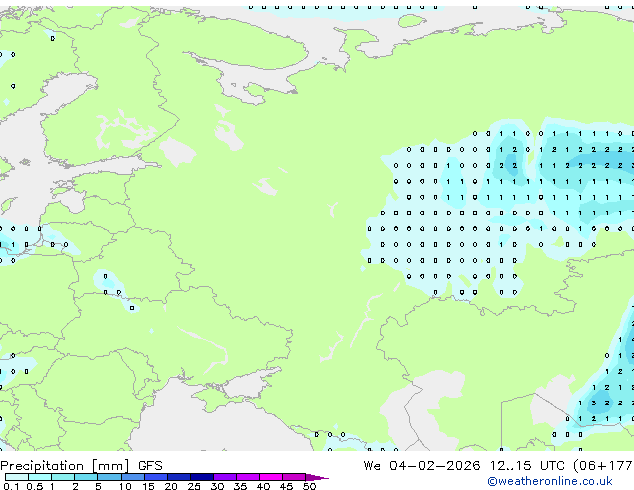634x490 pixels.
Task: Select the 5–10 mm legend swatch
Action: pos(109,477)
